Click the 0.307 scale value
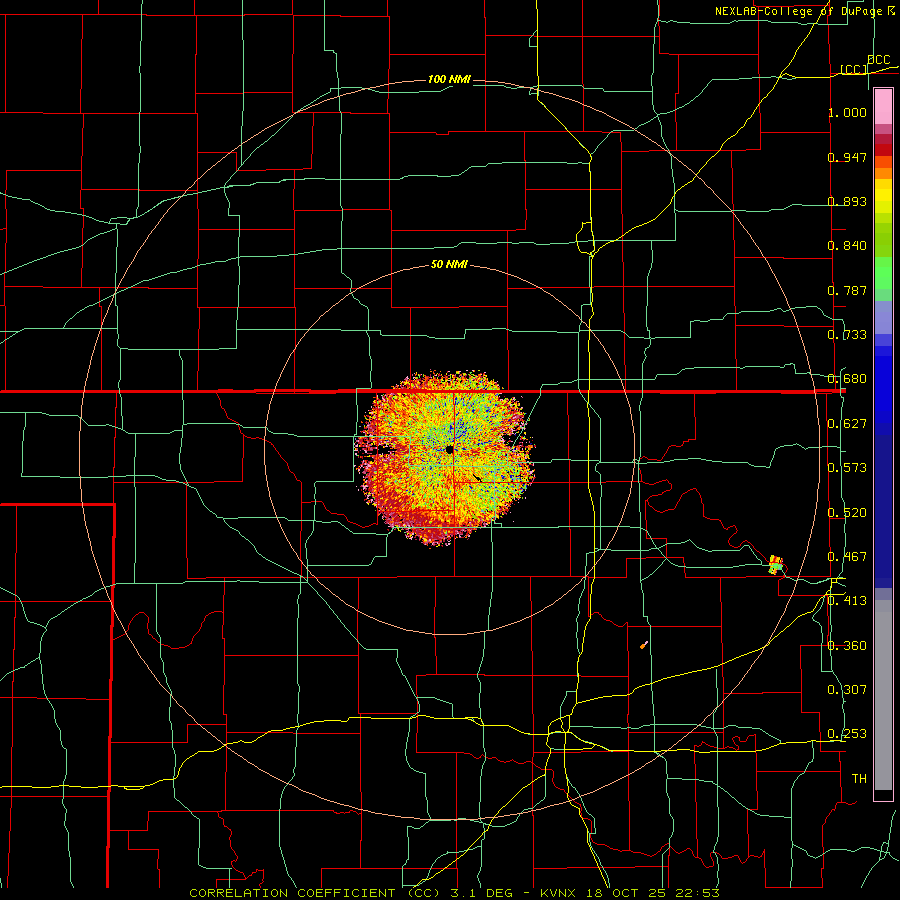The height and width of the screenshot is (900, 900). 847,690
